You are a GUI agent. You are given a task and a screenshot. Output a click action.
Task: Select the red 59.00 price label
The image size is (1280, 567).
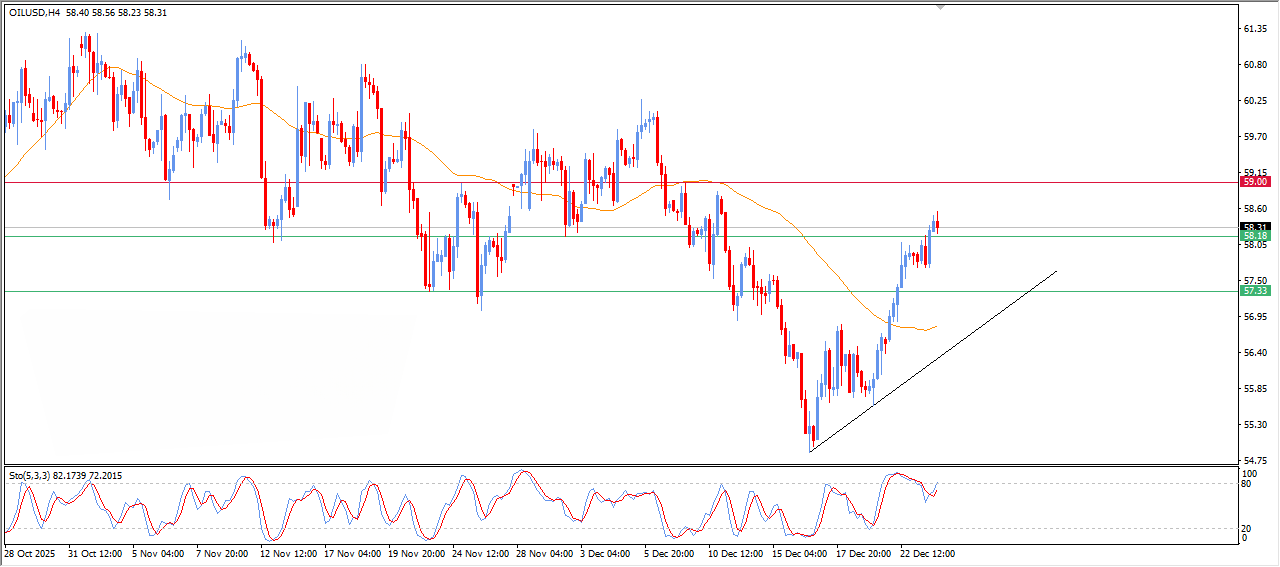coord(1254,182)
